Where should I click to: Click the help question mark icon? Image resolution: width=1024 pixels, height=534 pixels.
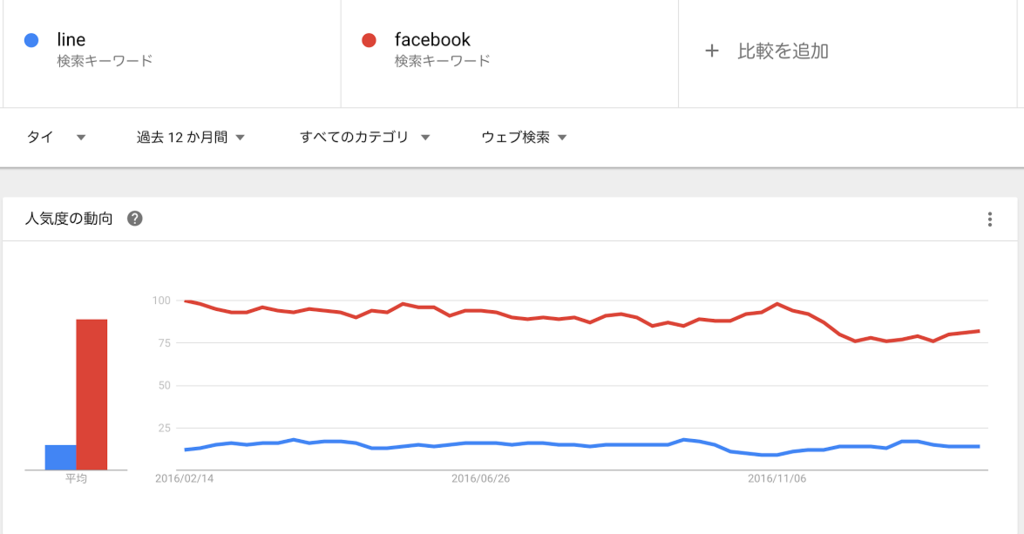(135, 219)
